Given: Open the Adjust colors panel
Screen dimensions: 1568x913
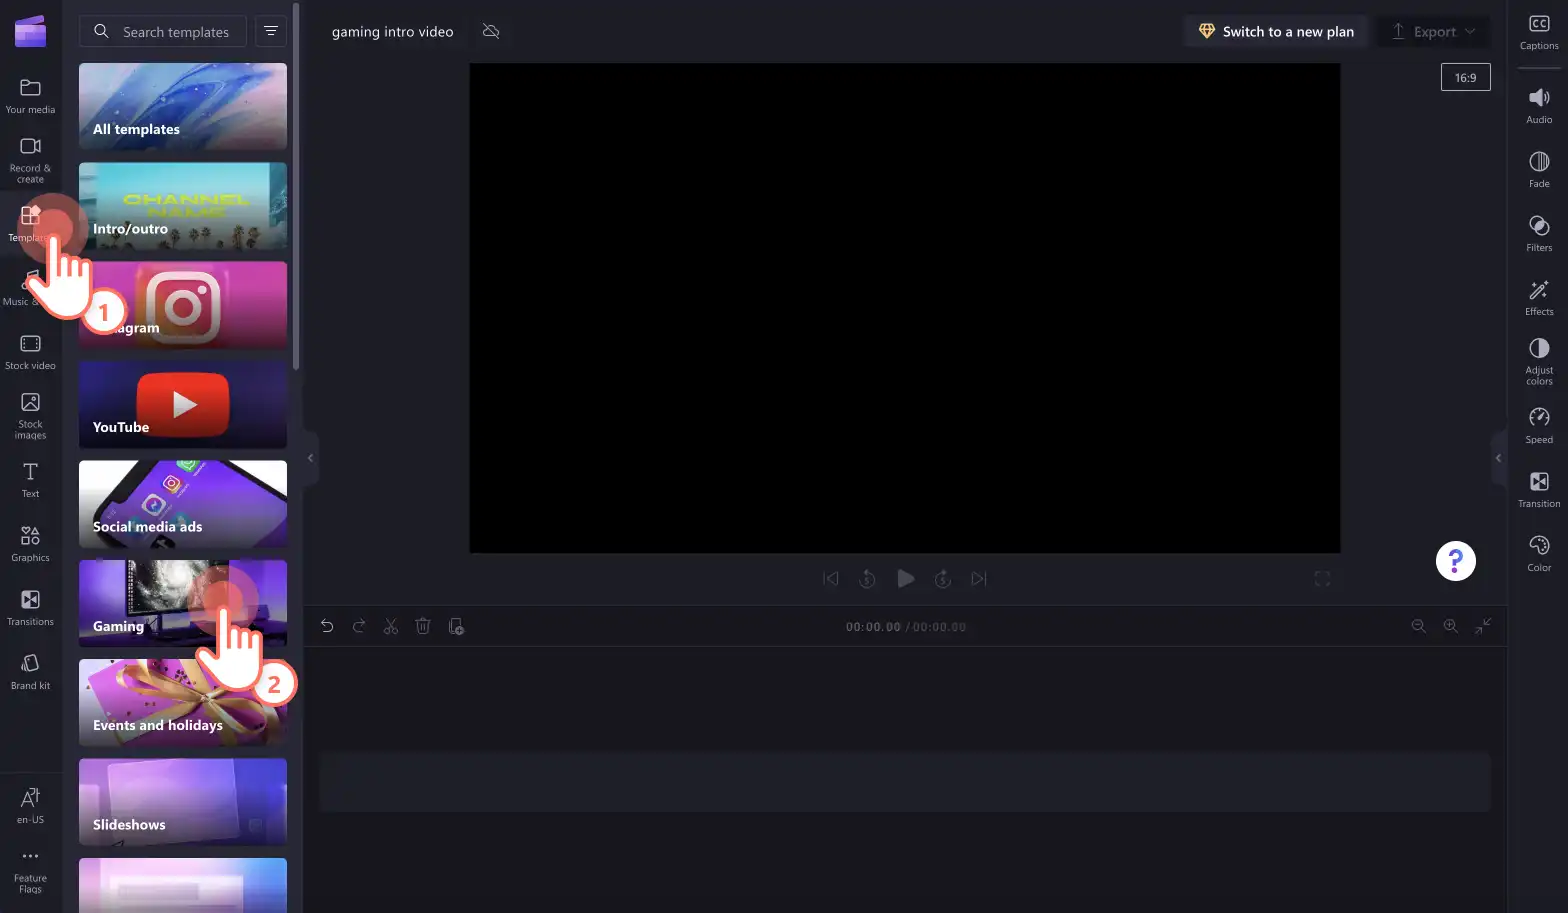Looking at the screenshot, I should (x=1539, y=361).
